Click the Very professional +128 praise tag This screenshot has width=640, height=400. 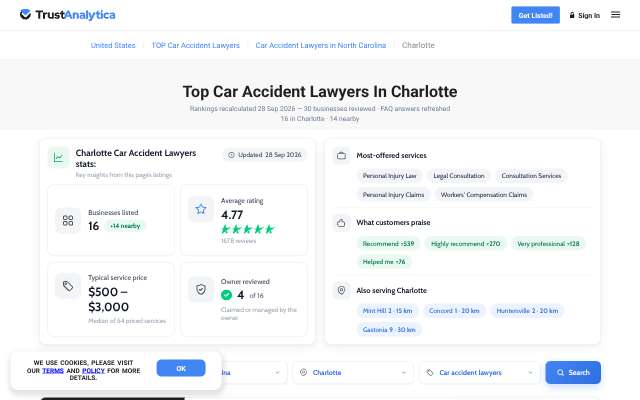click(x=548, y=244)
